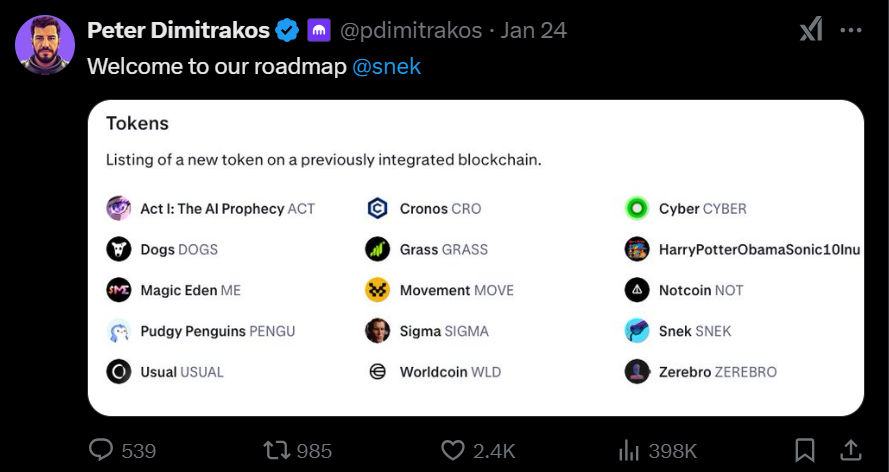Click the Worldcoin WLD token icon
The width and height of the screenshot is (889, 472).
(378, 372)
